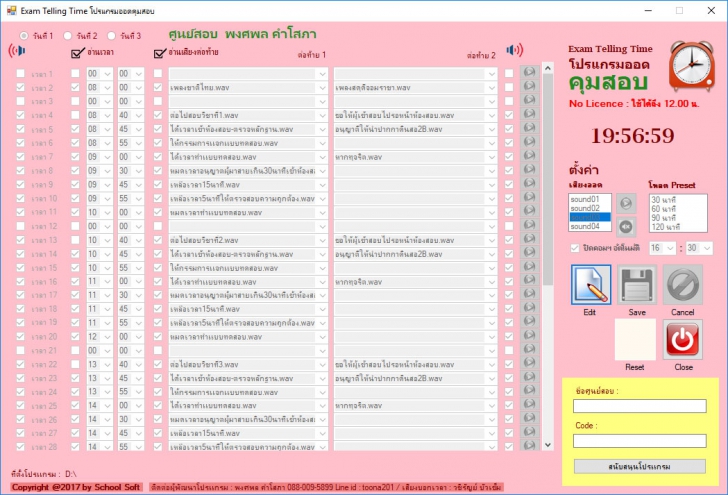The image size is (728, 495).
Task: Open ต่อท้าย 1 dropdown with ต่อไปสอบวิชาที่1.wav
Action: coord(323,115)
